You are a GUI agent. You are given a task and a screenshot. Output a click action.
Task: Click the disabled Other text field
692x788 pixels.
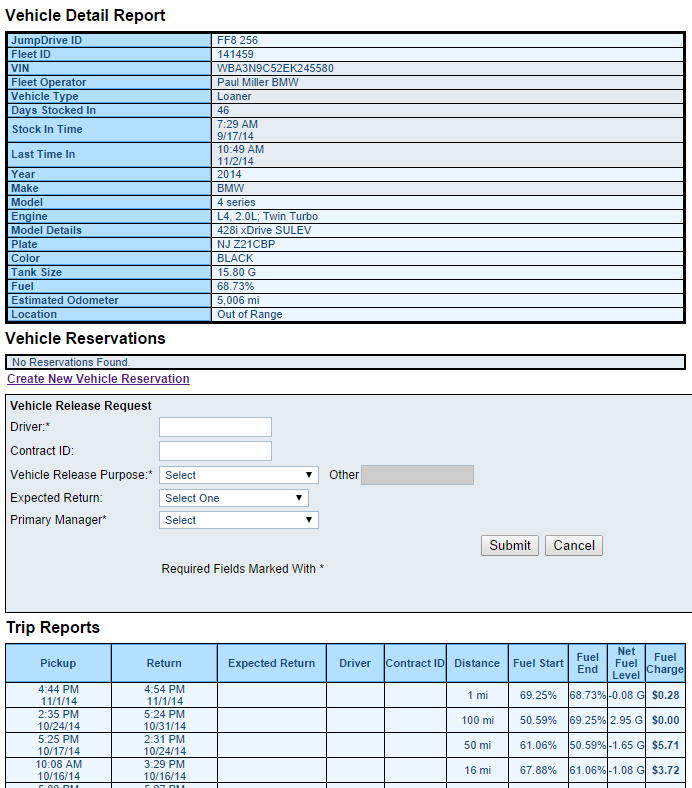point(417,475)
